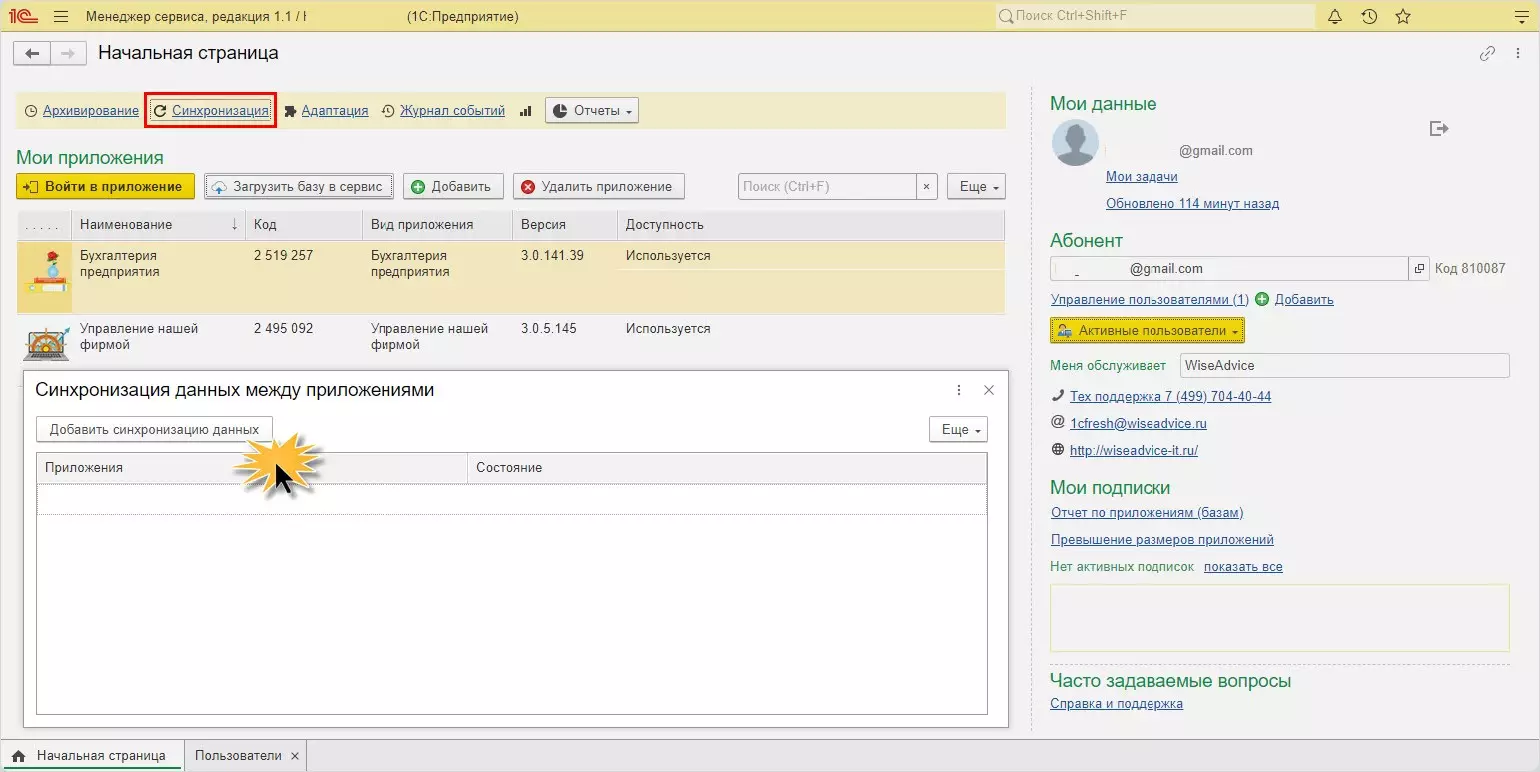The height and width of the screenshot is (772, 1540).
Task: Click in the Поиск (Ctrl+F) field
Action: 827,187
